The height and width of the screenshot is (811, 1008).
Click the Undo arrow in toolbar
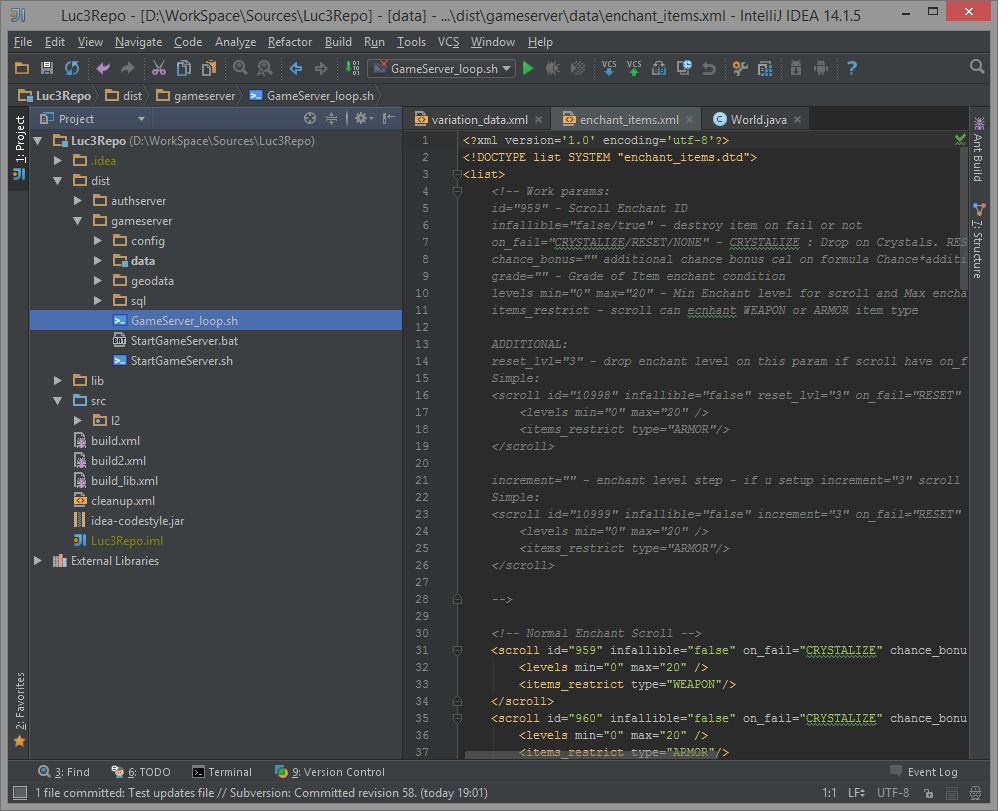(x=103, y=68)
